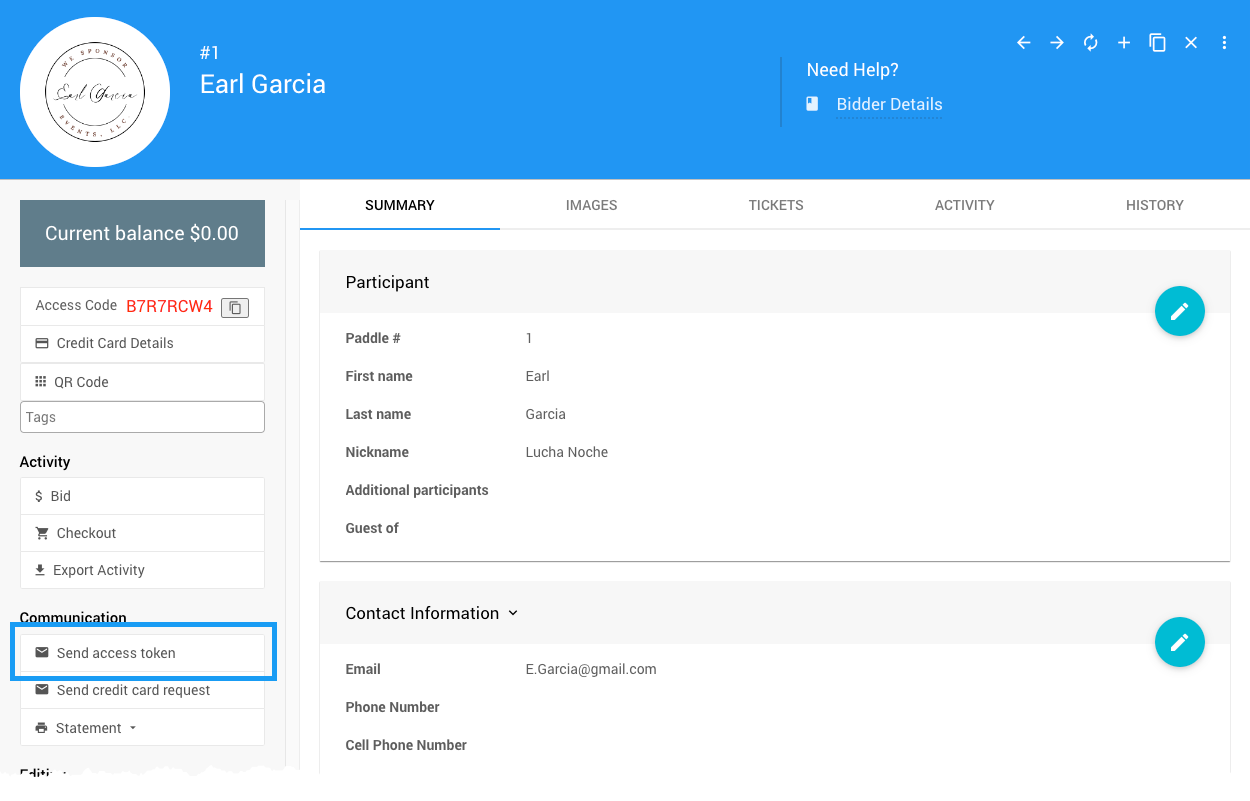This screenshot has width=1250, height=801.
Task: Collapse the Contact Information section chevron
Action: click(513, 613)
